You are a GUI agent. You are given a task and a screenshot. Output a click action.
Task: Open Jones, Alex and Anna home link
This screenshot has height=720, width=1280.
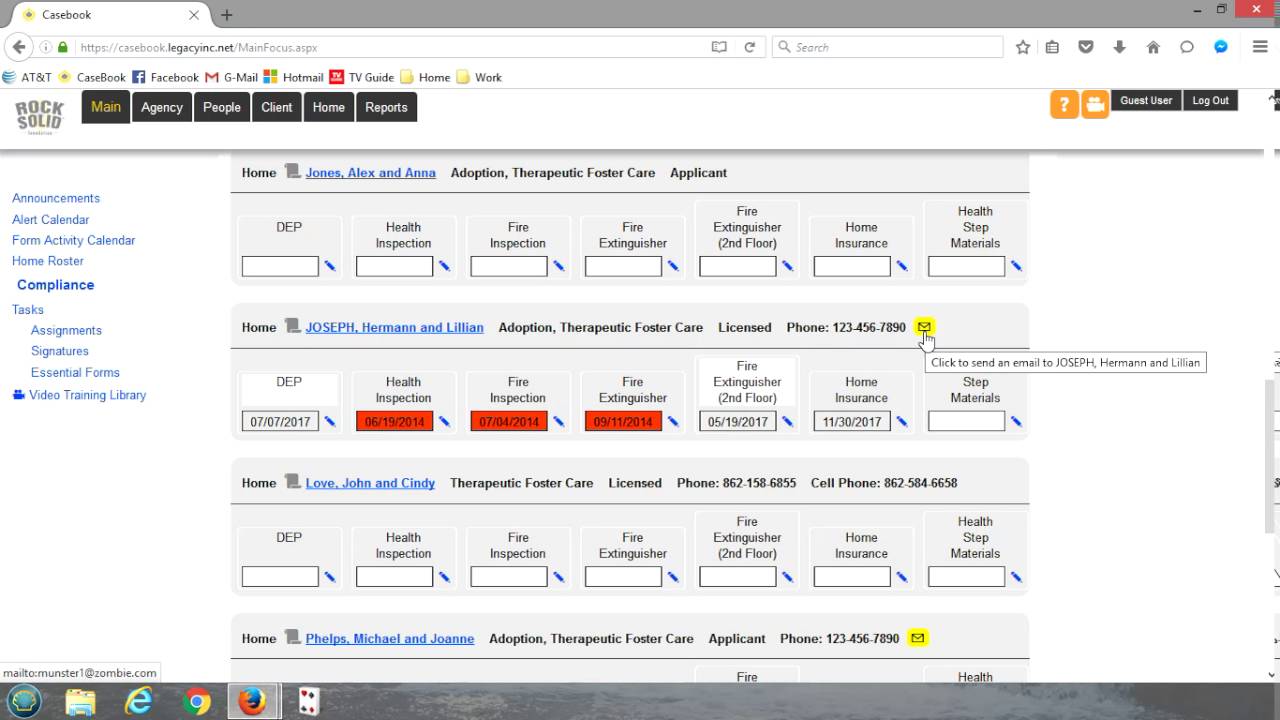pos(370,173)
